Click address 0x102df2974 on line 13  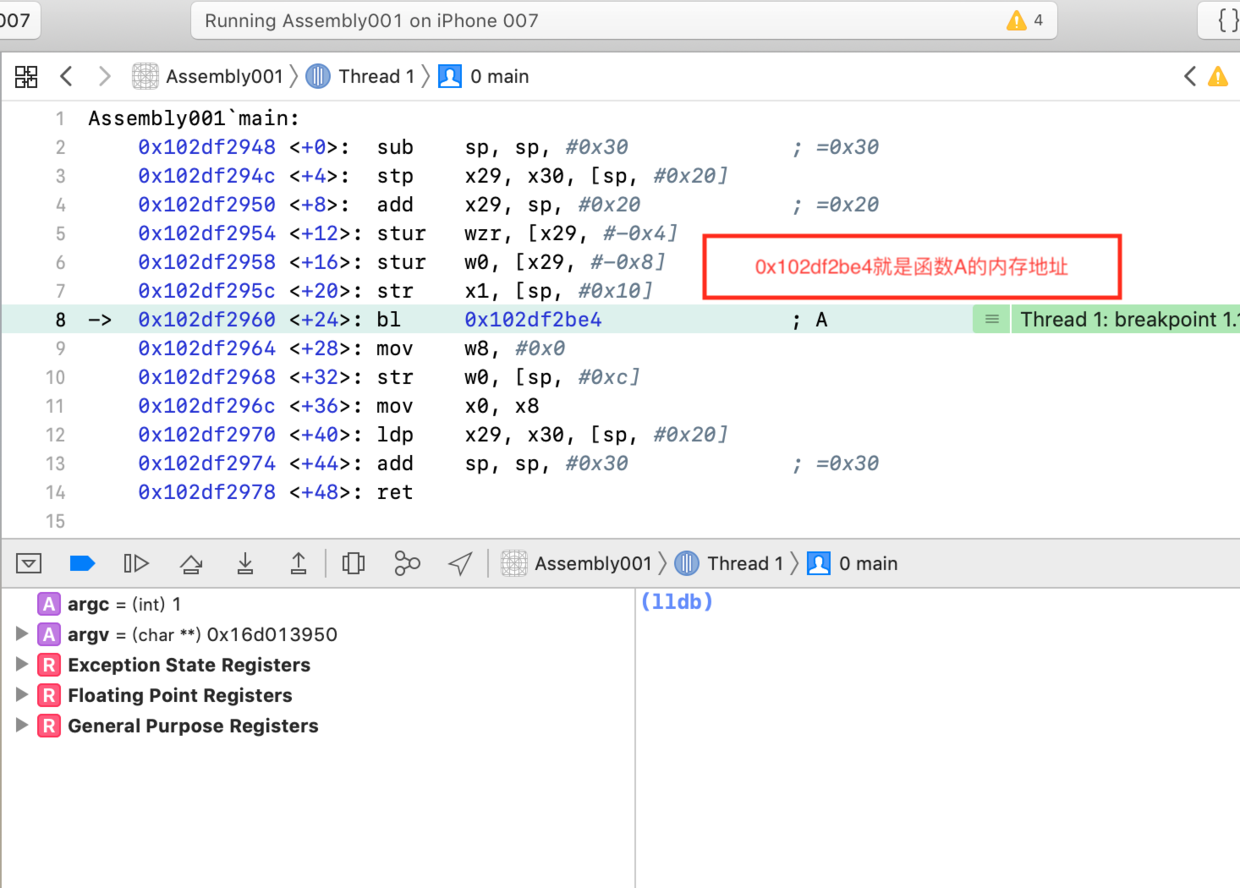pos(207,464)
